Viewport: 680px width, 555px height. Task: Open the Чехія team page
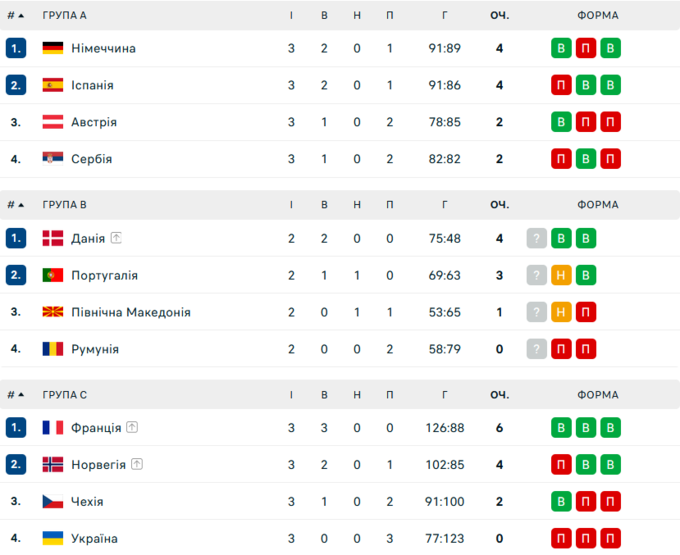[87, 501]
